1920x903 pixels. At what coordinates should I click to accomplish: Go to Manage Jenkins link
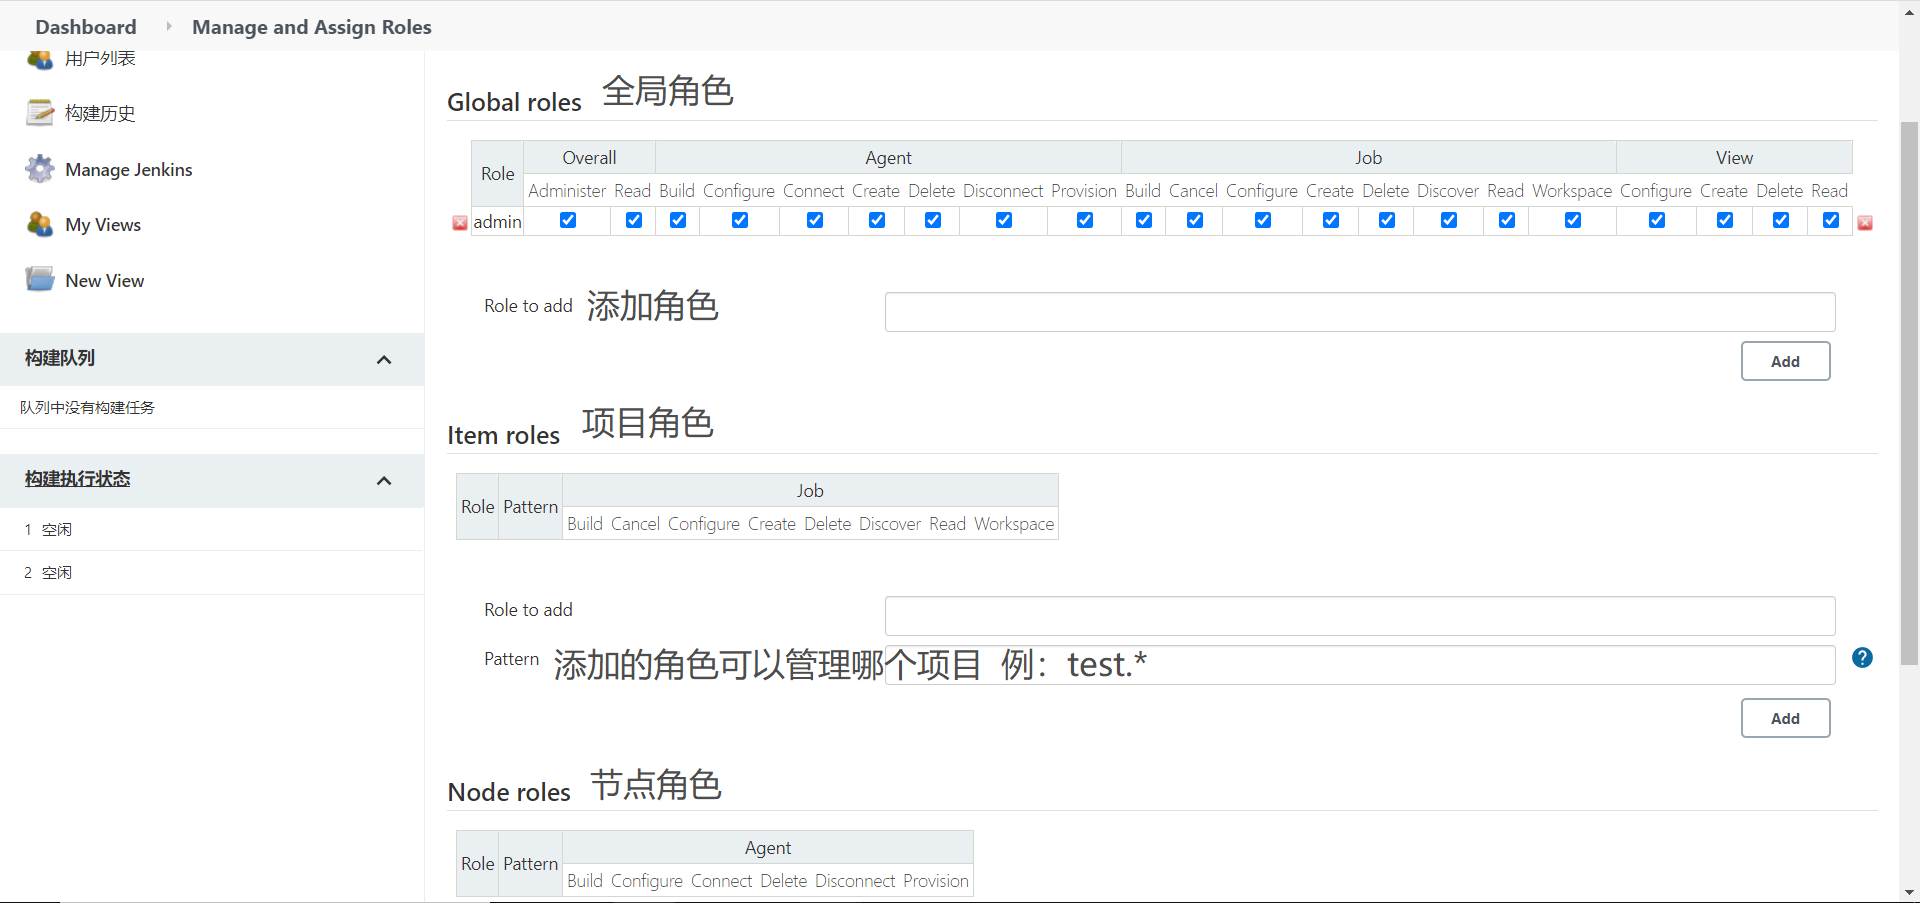tap(129, 169)
